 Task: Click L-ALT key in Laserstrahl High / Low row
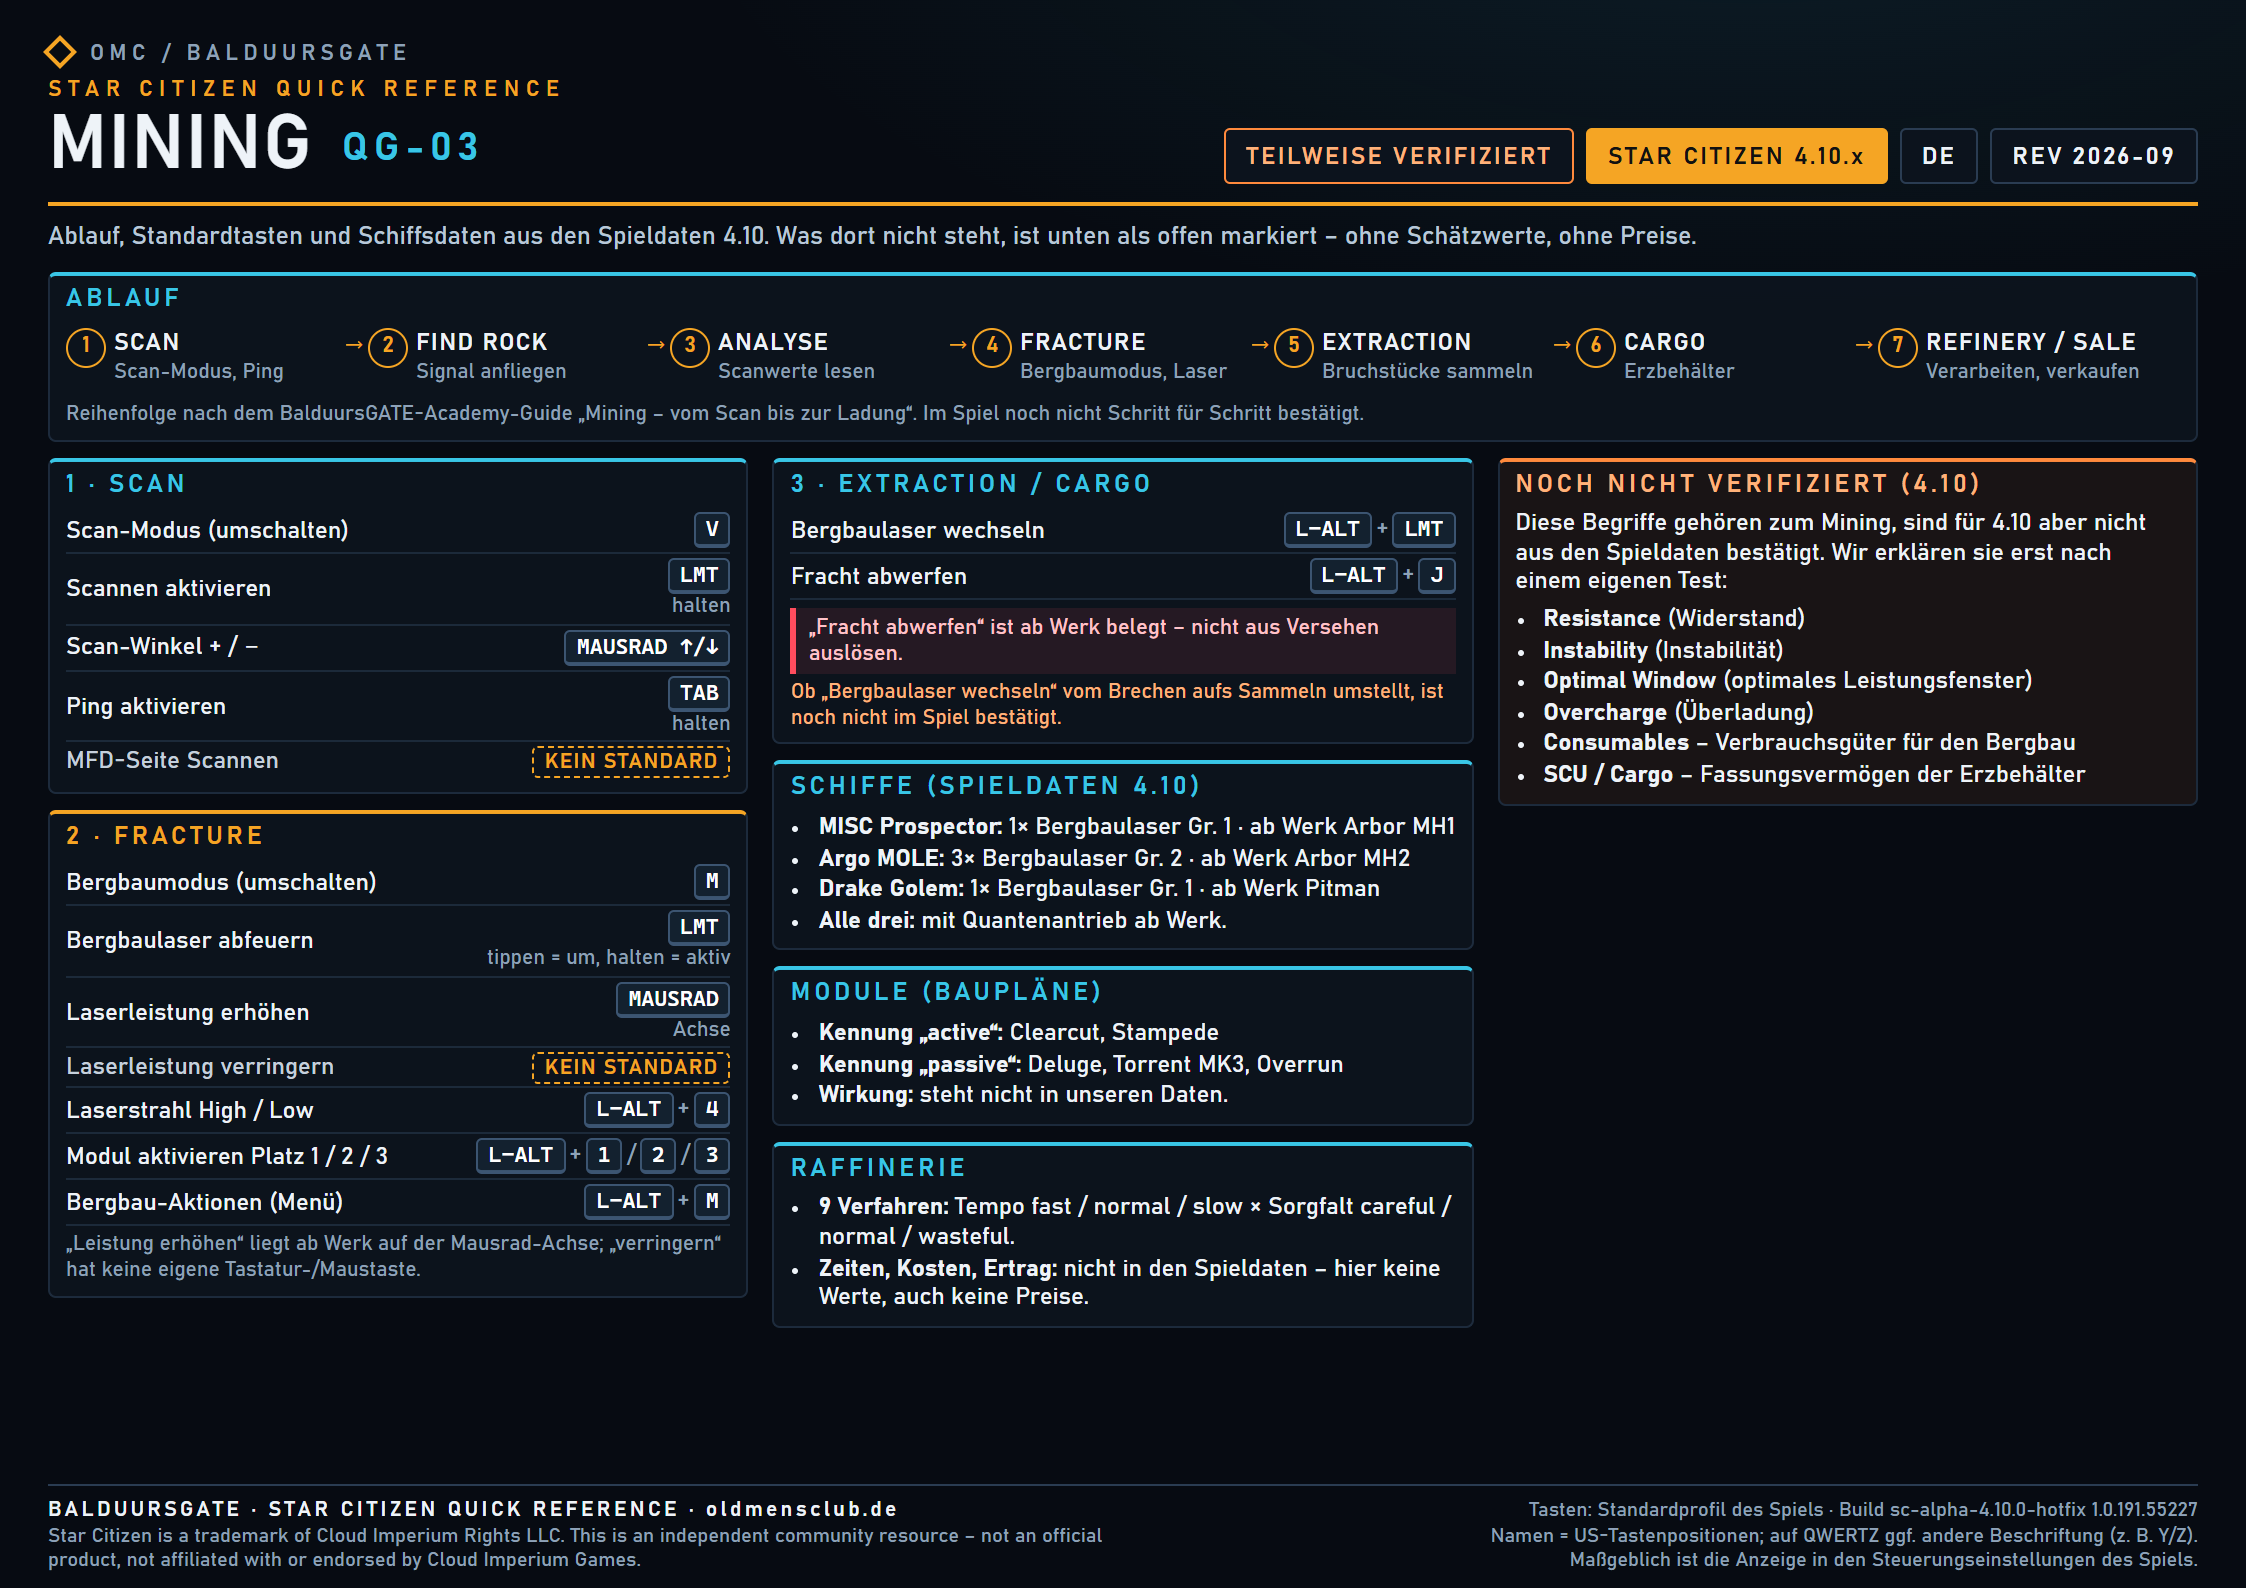coord(629,1109)
